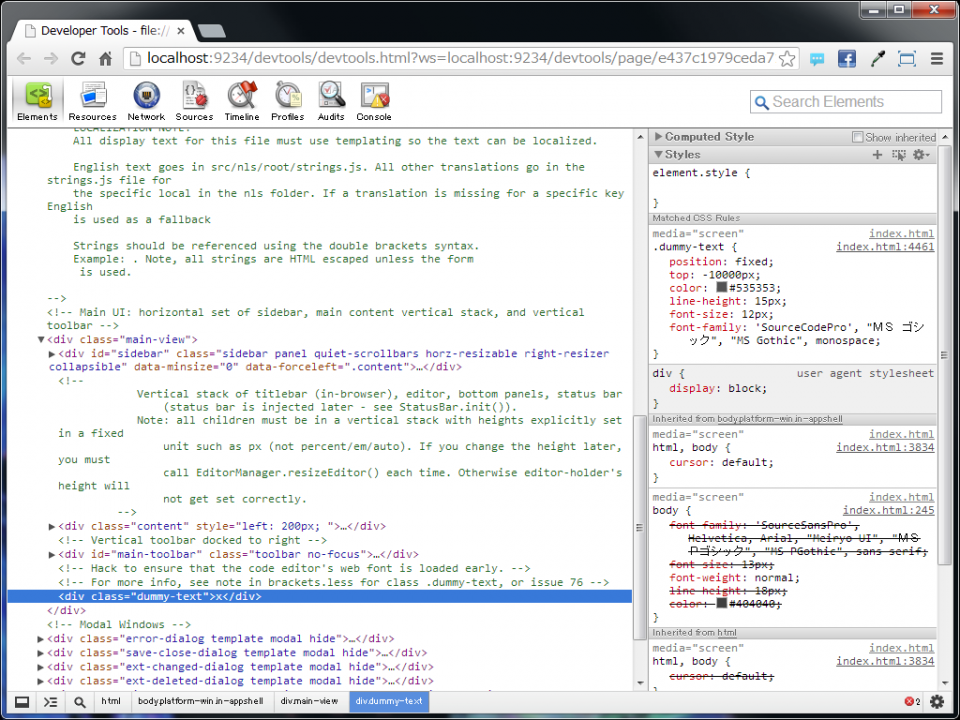Expand the div.content tree node
The width and height of the screenshot is (960, 720).
(x=52, y=525)
